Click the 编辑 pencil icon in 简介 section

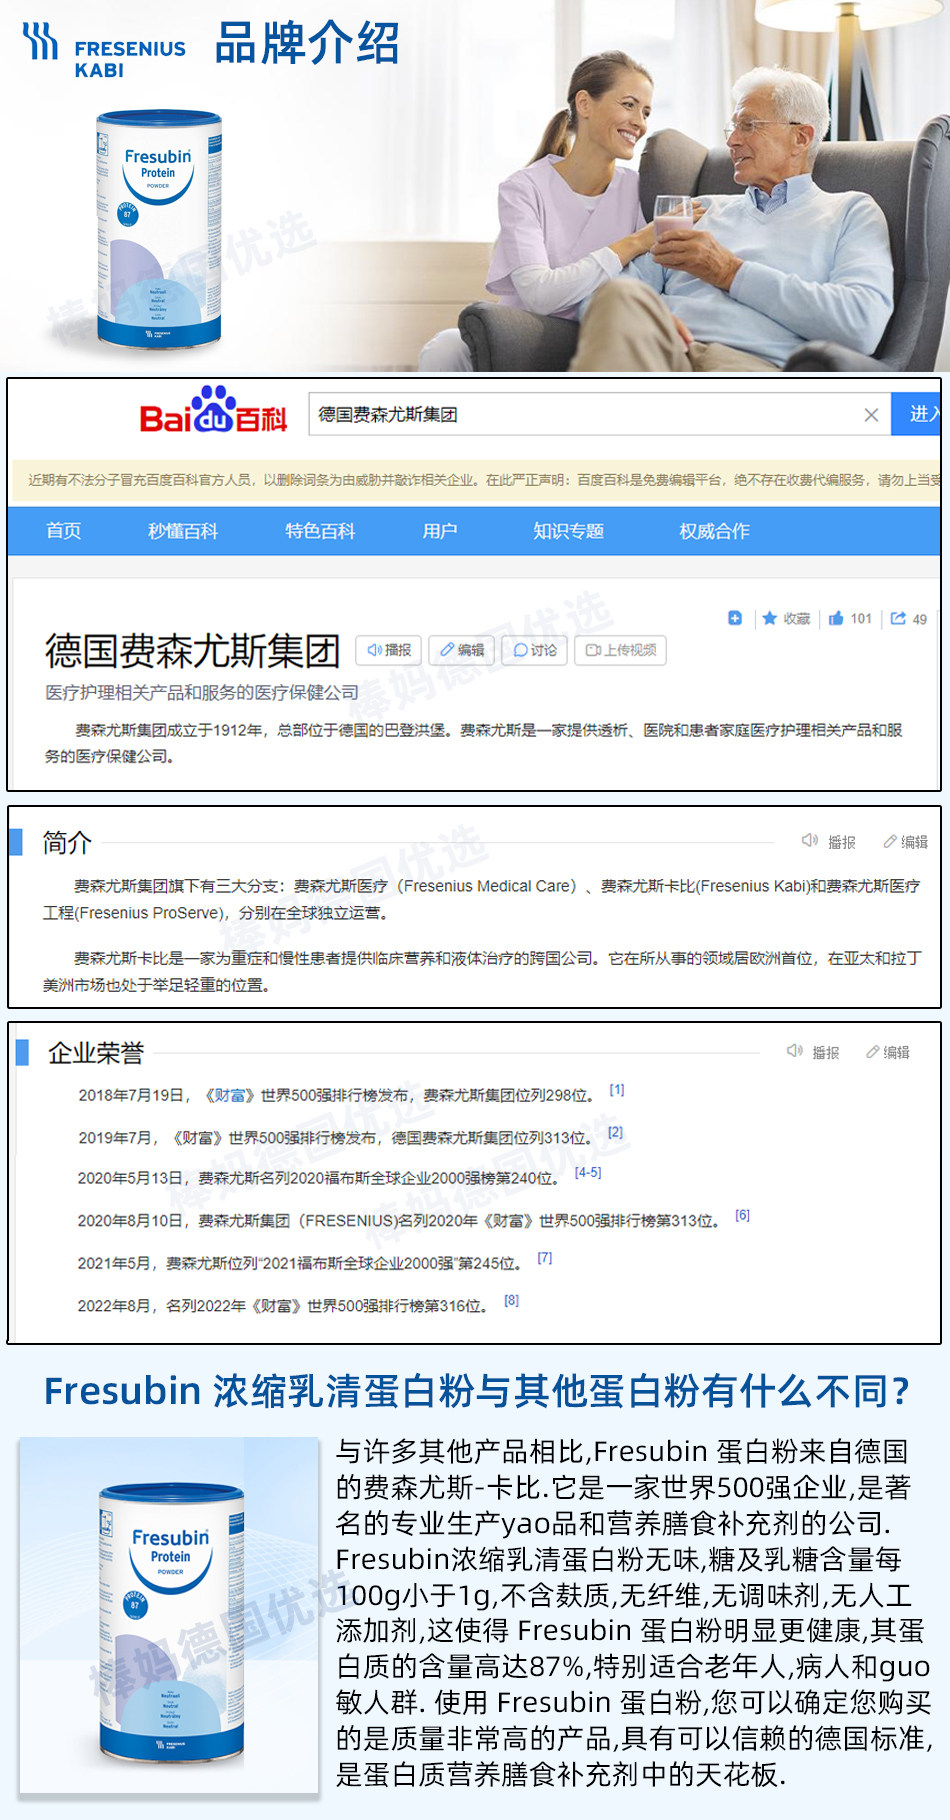[890, 842]
